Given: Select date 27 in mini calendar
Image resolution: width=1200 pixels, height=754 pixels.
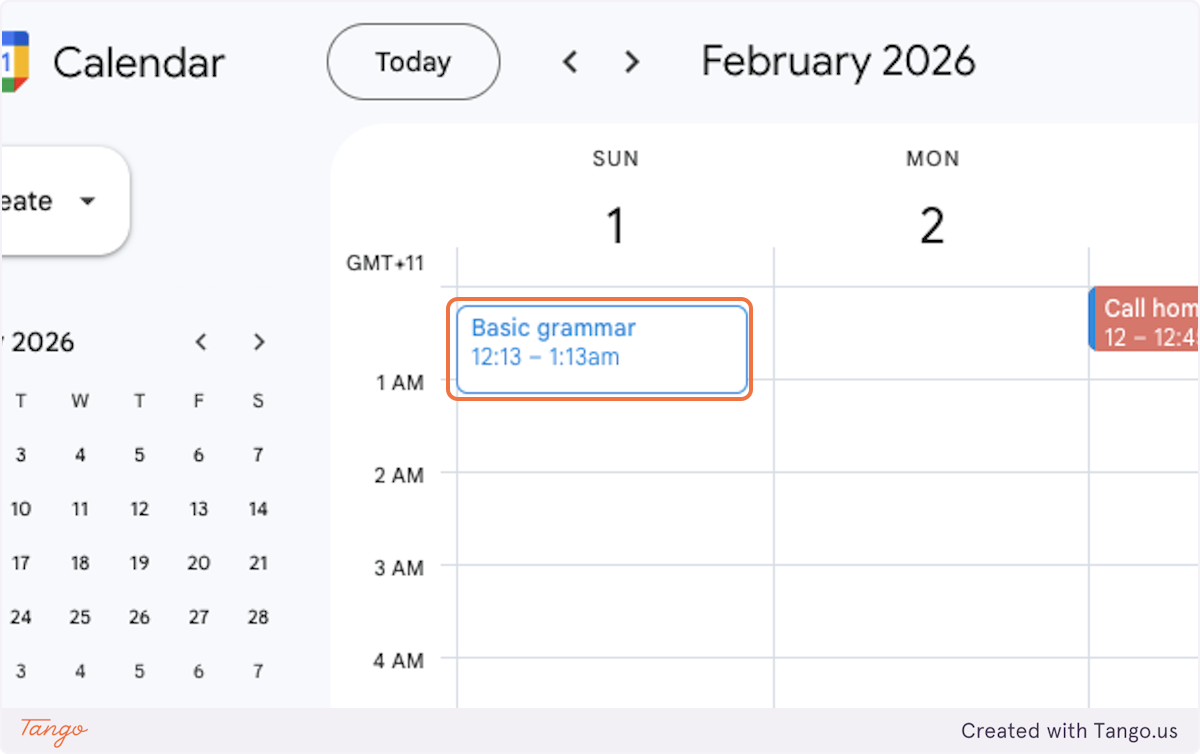Looking at the screenshot, I should [199, 617].
